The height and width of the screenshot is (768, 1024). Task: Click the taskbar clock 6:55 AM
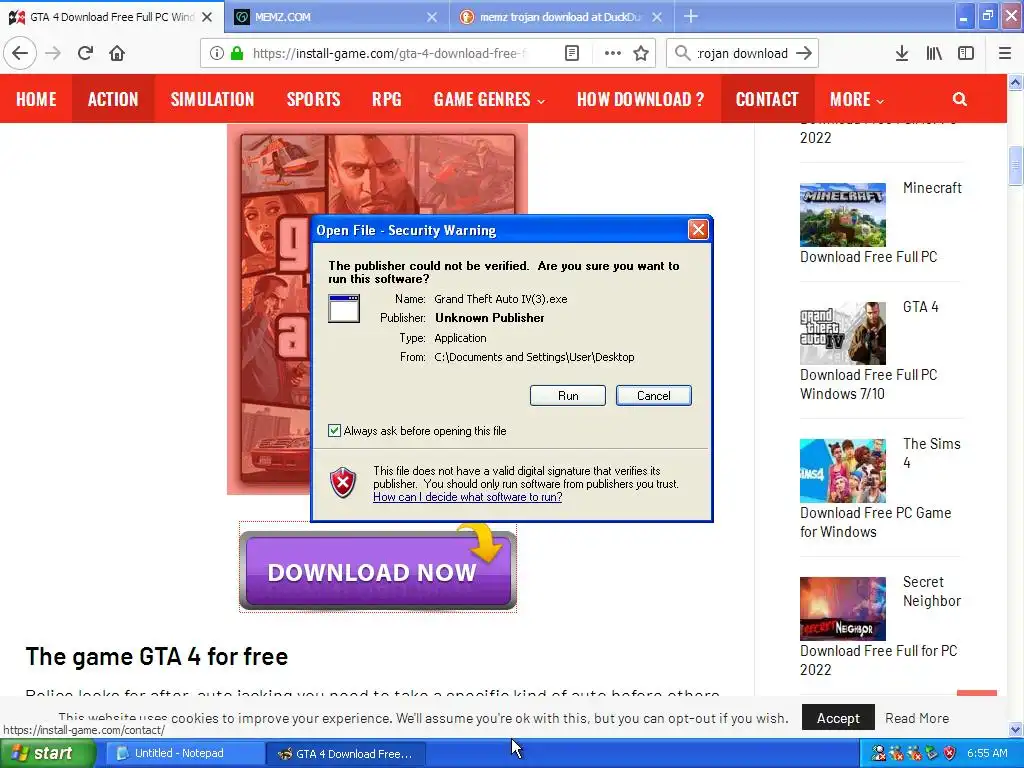tap(987, 753)
